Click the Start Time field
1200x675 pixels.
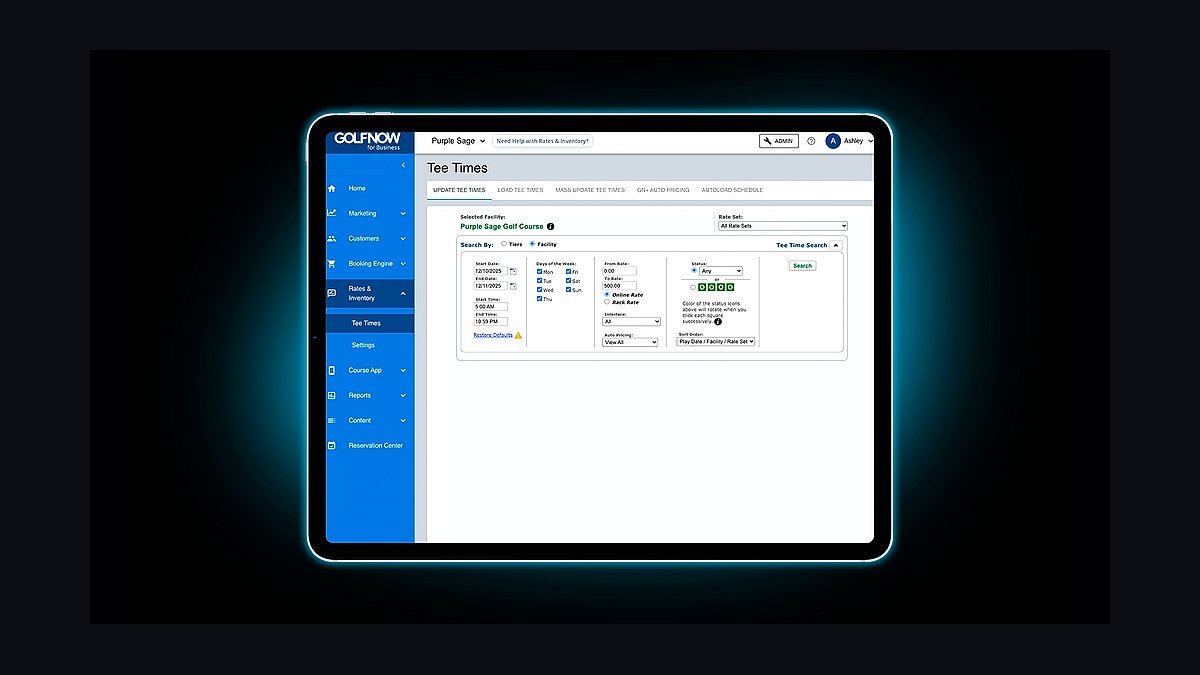click(490, 307)
